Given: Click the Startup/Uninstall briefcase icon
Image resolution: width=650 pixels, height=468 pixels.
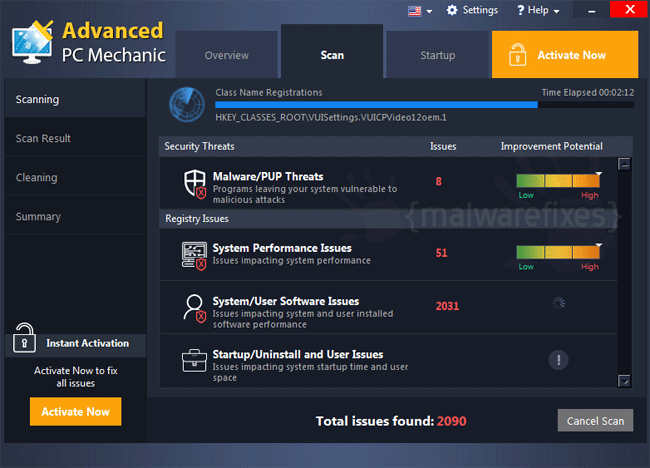Looking at the screenshot, I should tap(194, 361).
